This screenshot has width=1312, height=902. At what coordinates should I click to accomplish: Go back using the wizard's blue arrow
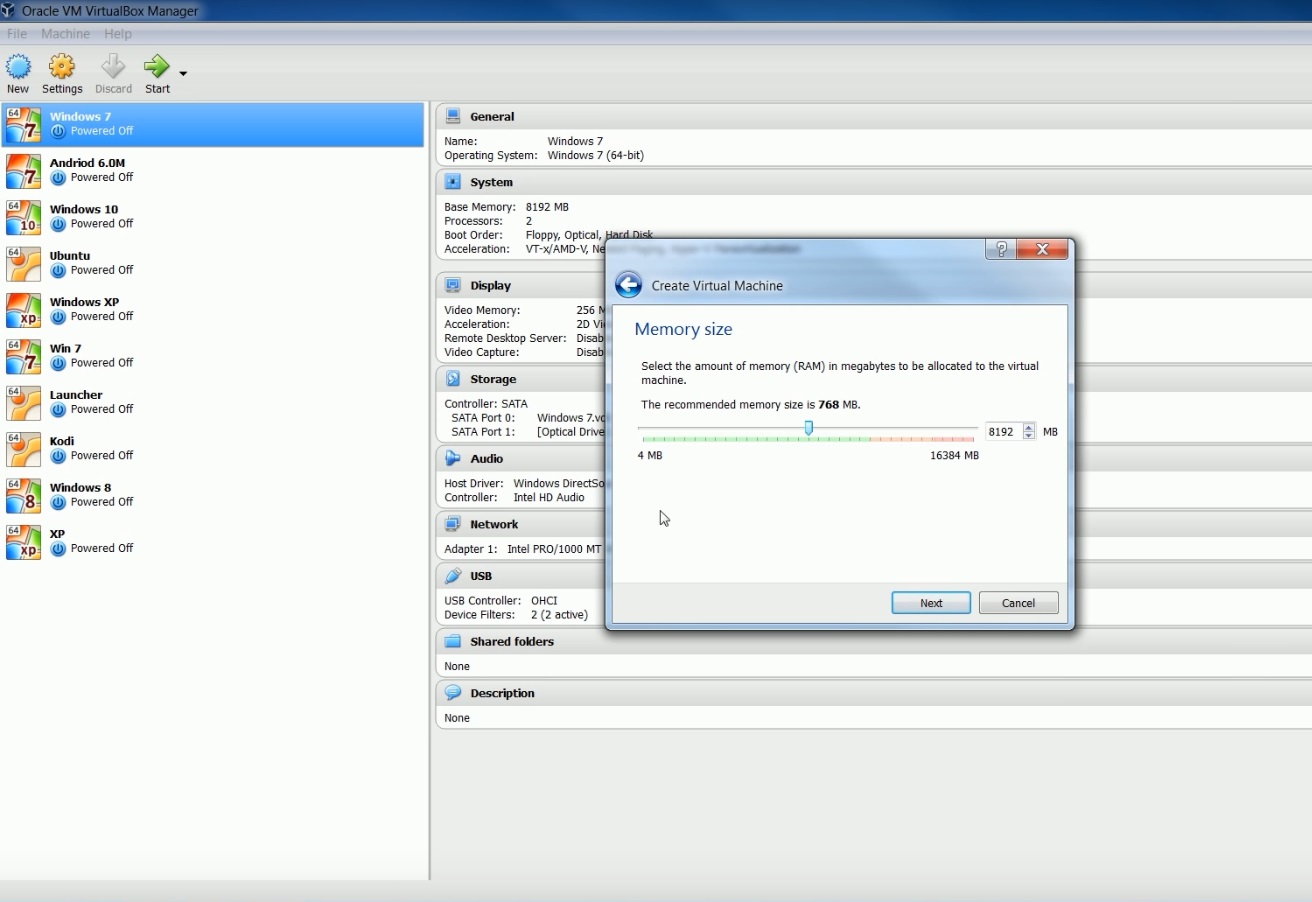(628, 285)
